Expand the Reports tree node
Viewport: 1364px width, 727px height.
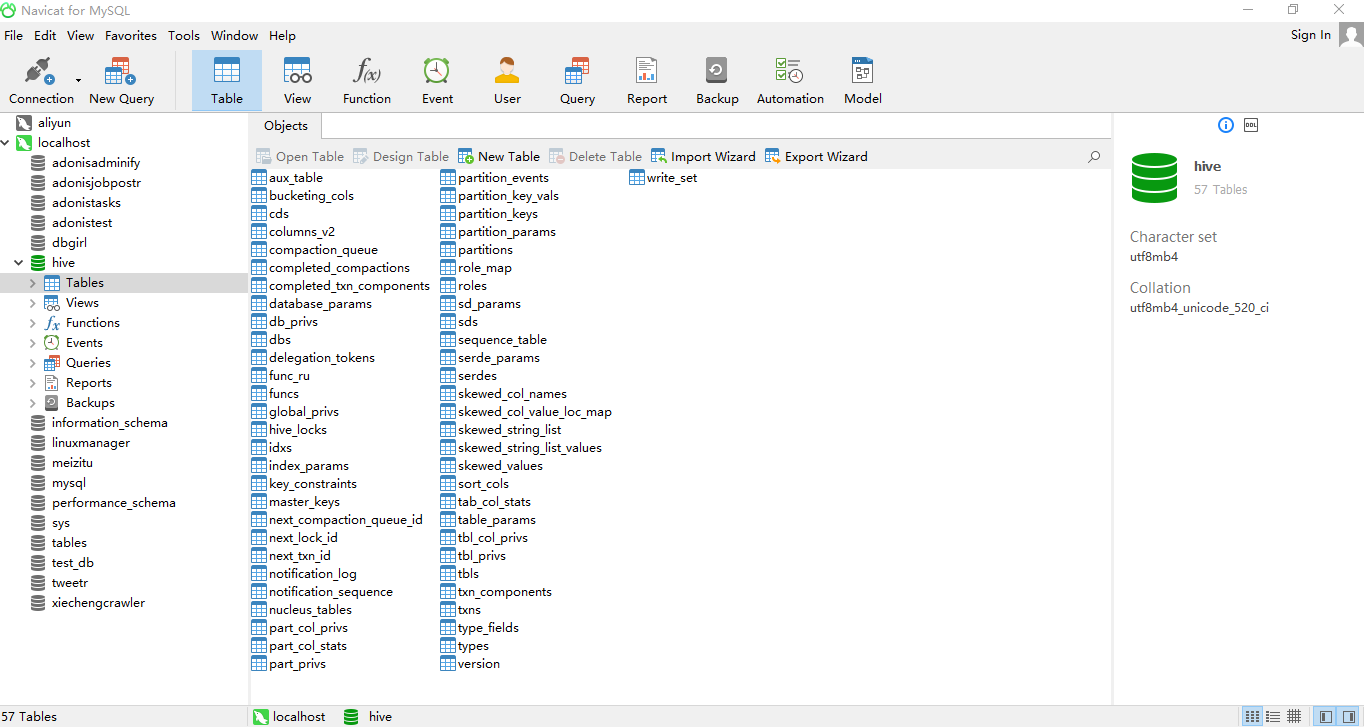pyautogui.click(x=33, y=383)
